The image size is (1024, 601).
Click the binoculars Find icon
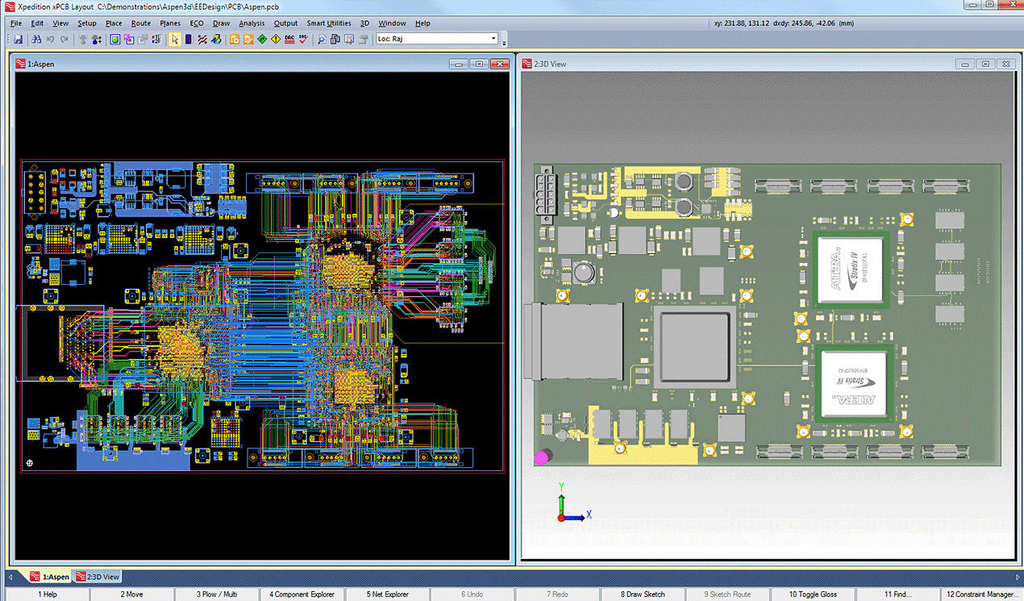[x=37, y=39]
